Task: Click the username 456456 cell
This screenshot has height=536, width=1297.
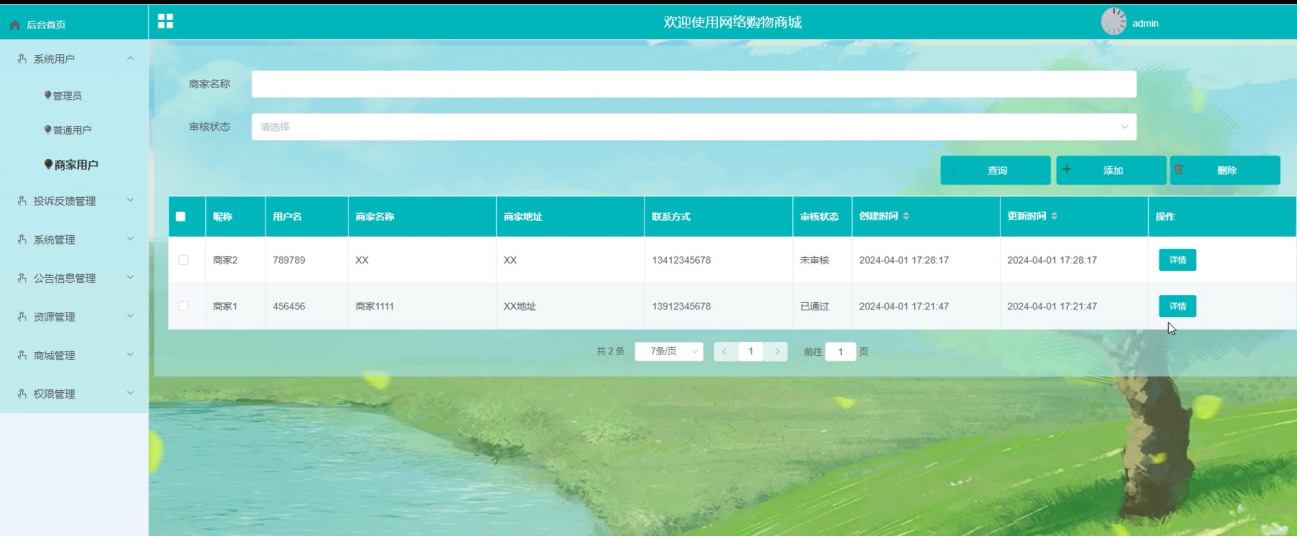Action: click(289, 306)
